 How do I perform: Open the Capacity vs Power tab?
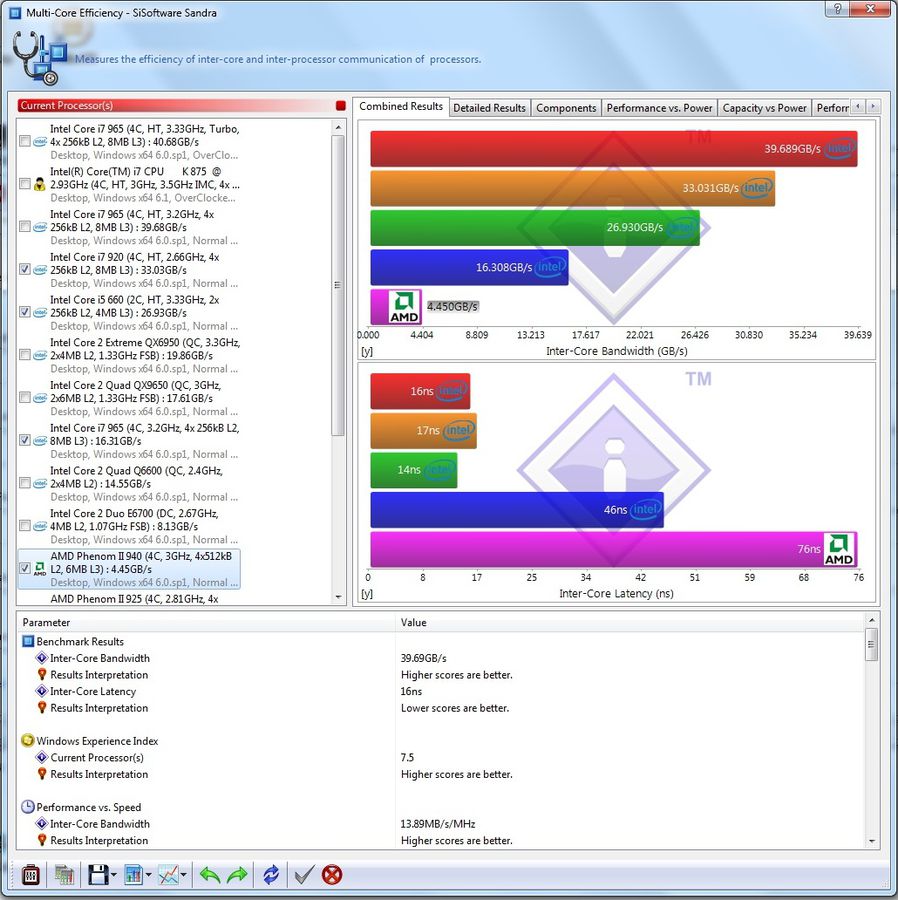tap(764, 108)
